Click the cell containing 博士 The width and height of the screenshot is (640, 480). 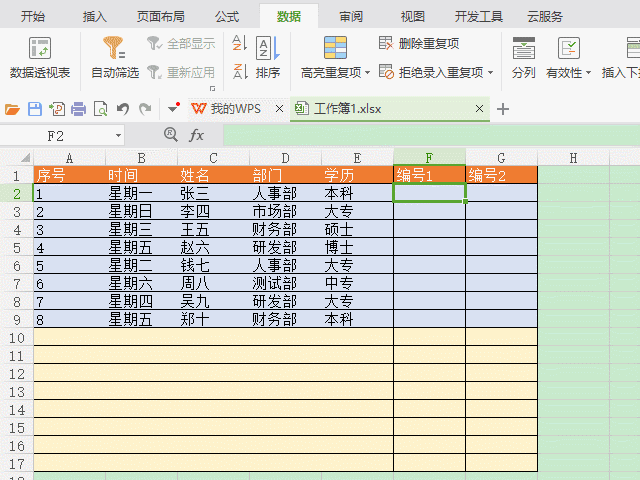click(357, 247)
